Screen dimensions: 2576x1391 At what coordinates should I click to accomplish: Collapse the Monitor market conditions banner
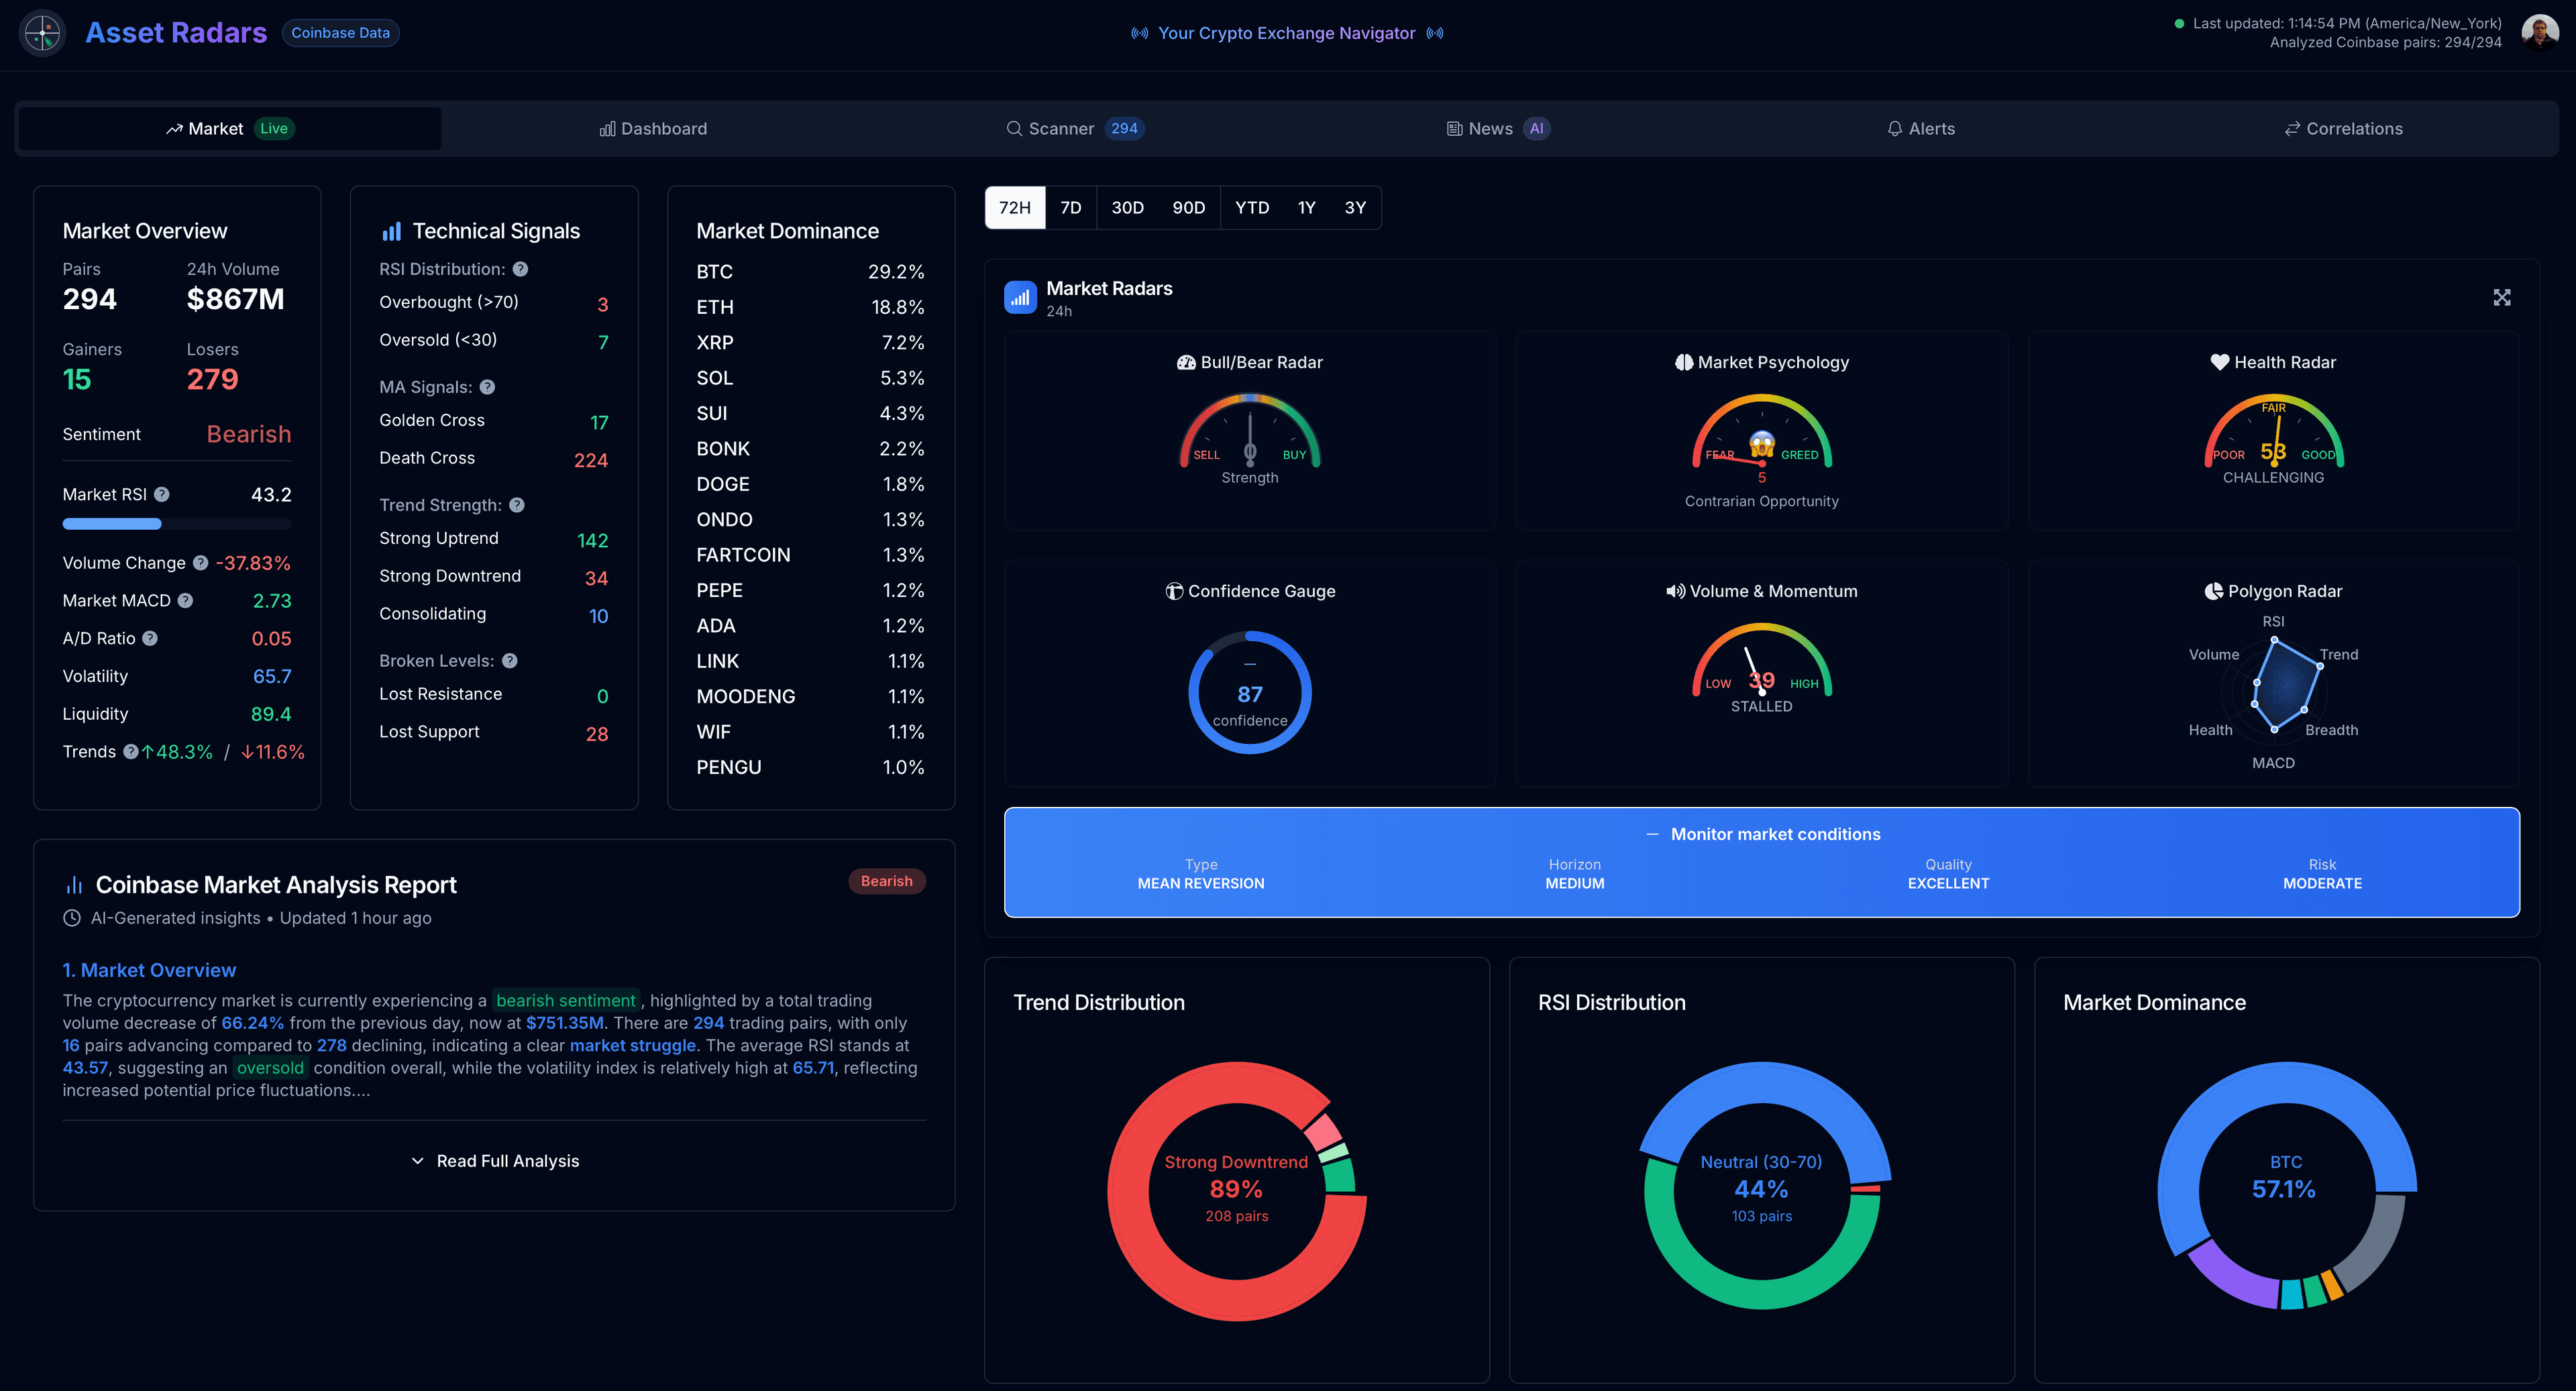pos(1653,833)
